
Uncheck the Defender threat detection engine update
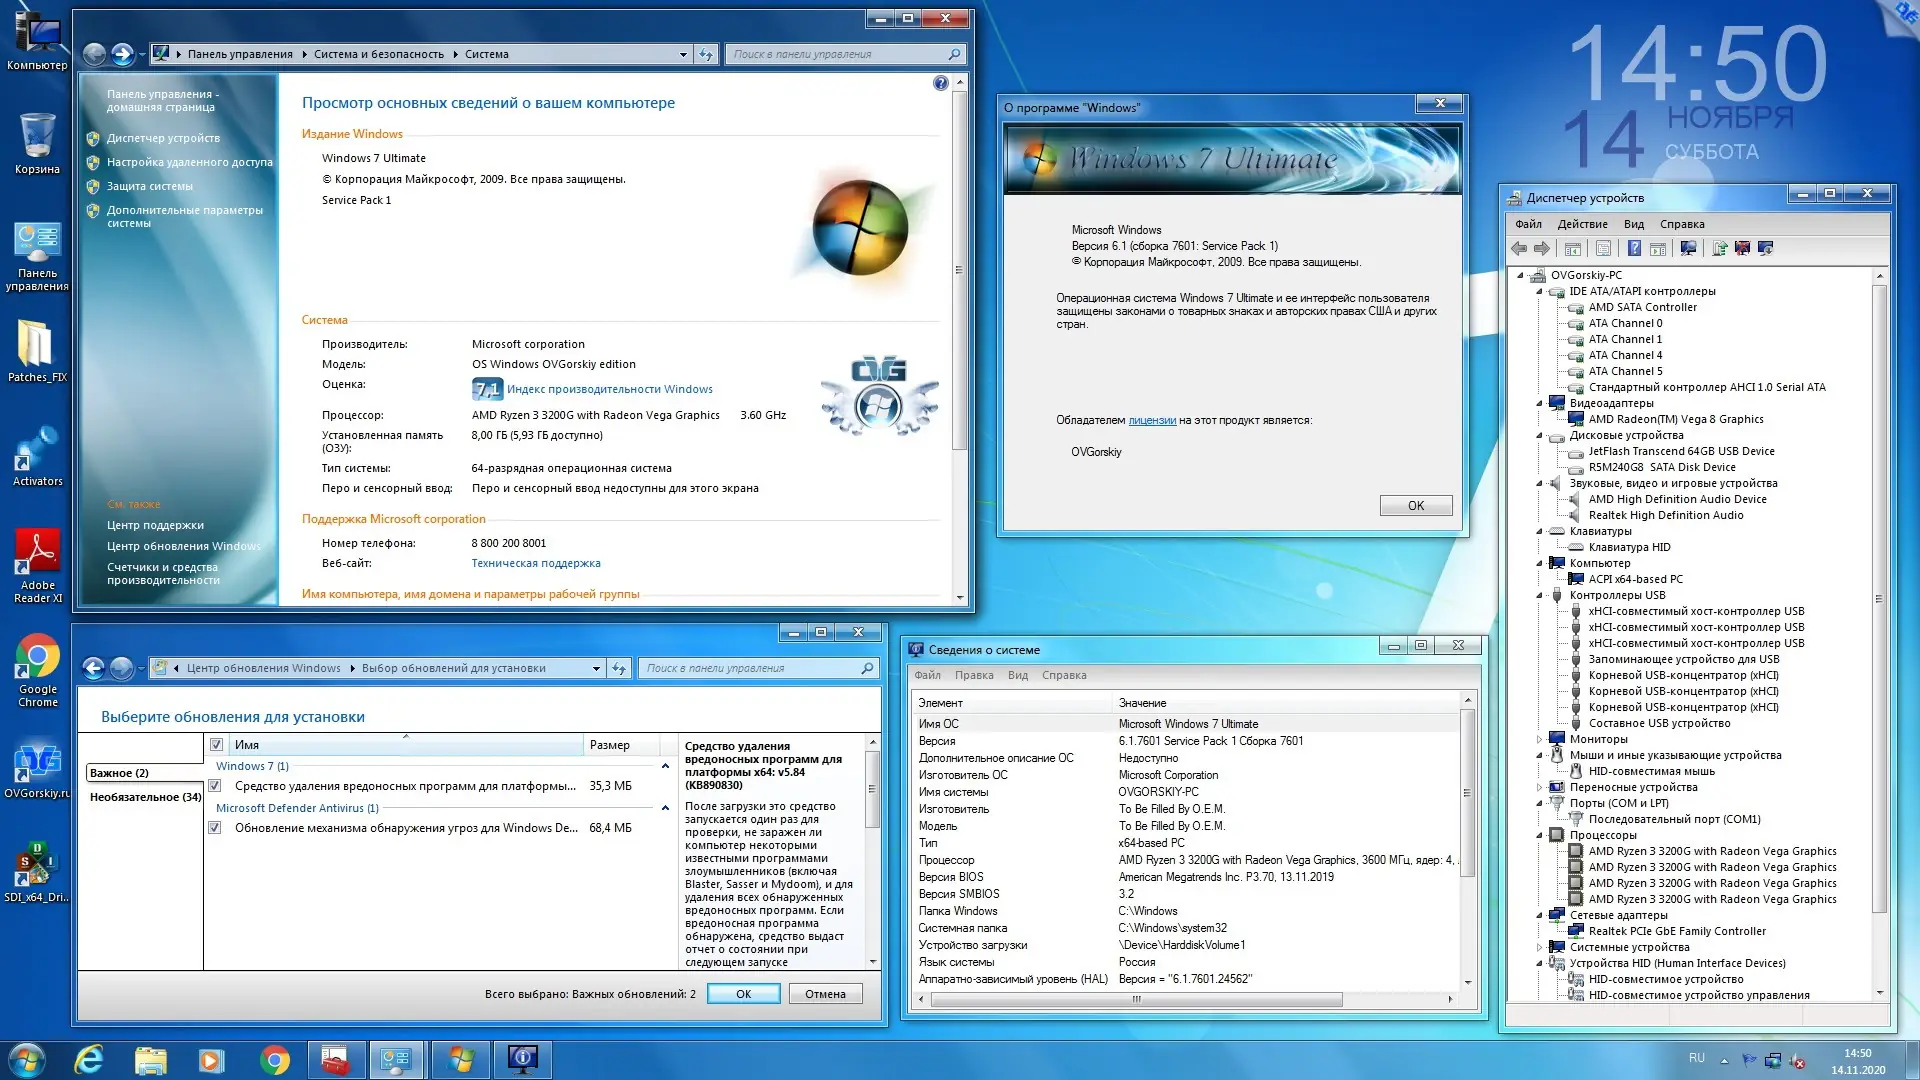tap(214, 828)
